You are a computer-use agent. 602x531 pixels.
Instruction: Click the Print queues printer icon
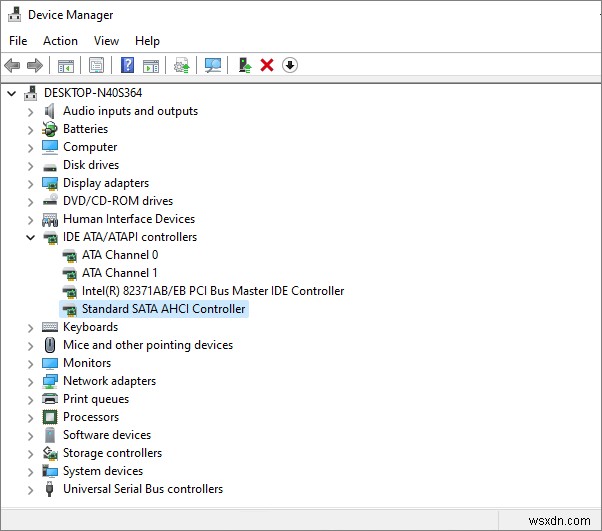point(50,399)
